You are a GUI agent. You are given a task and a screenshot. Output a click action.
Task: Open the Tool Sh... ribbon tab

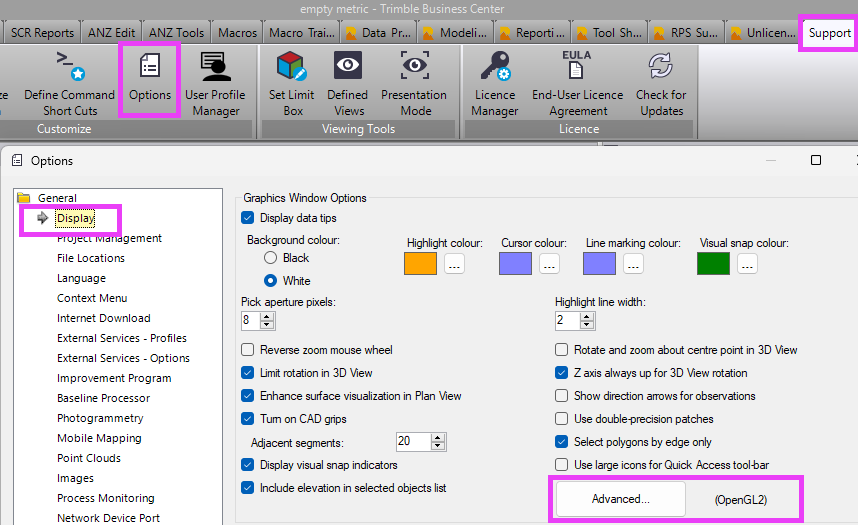[x=610, y=33]
